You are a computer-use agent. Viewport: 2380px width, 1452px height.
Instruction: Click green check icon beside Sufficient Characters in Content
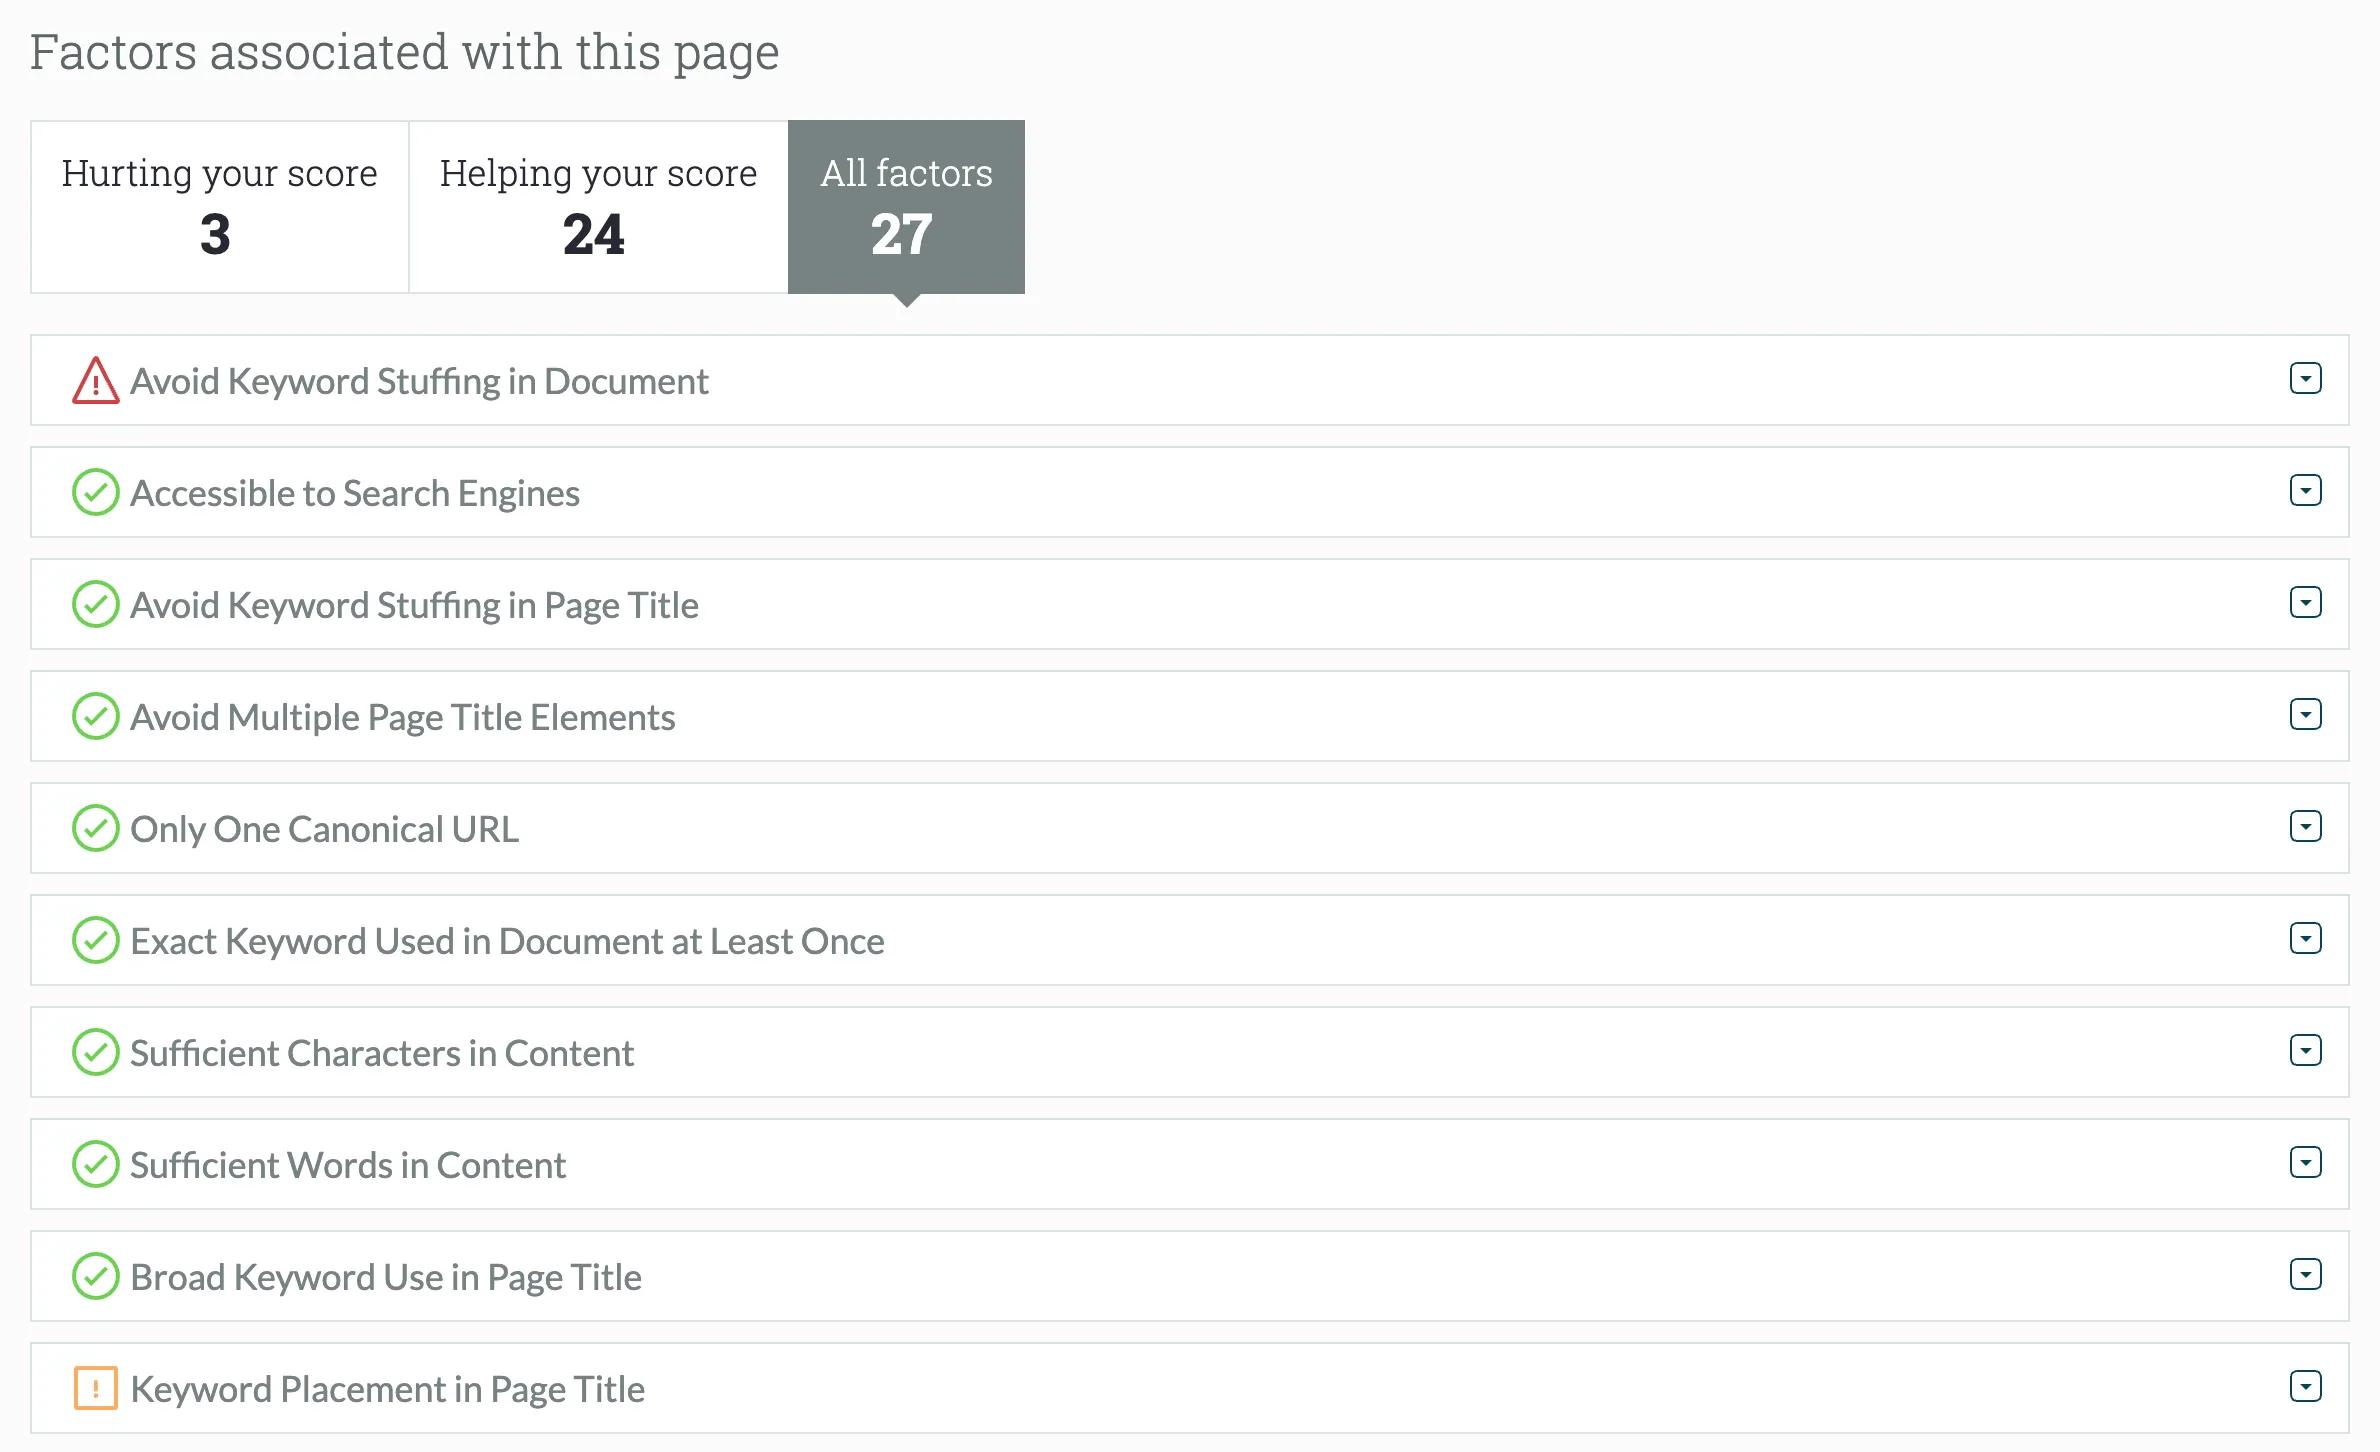click(96, 1053)
